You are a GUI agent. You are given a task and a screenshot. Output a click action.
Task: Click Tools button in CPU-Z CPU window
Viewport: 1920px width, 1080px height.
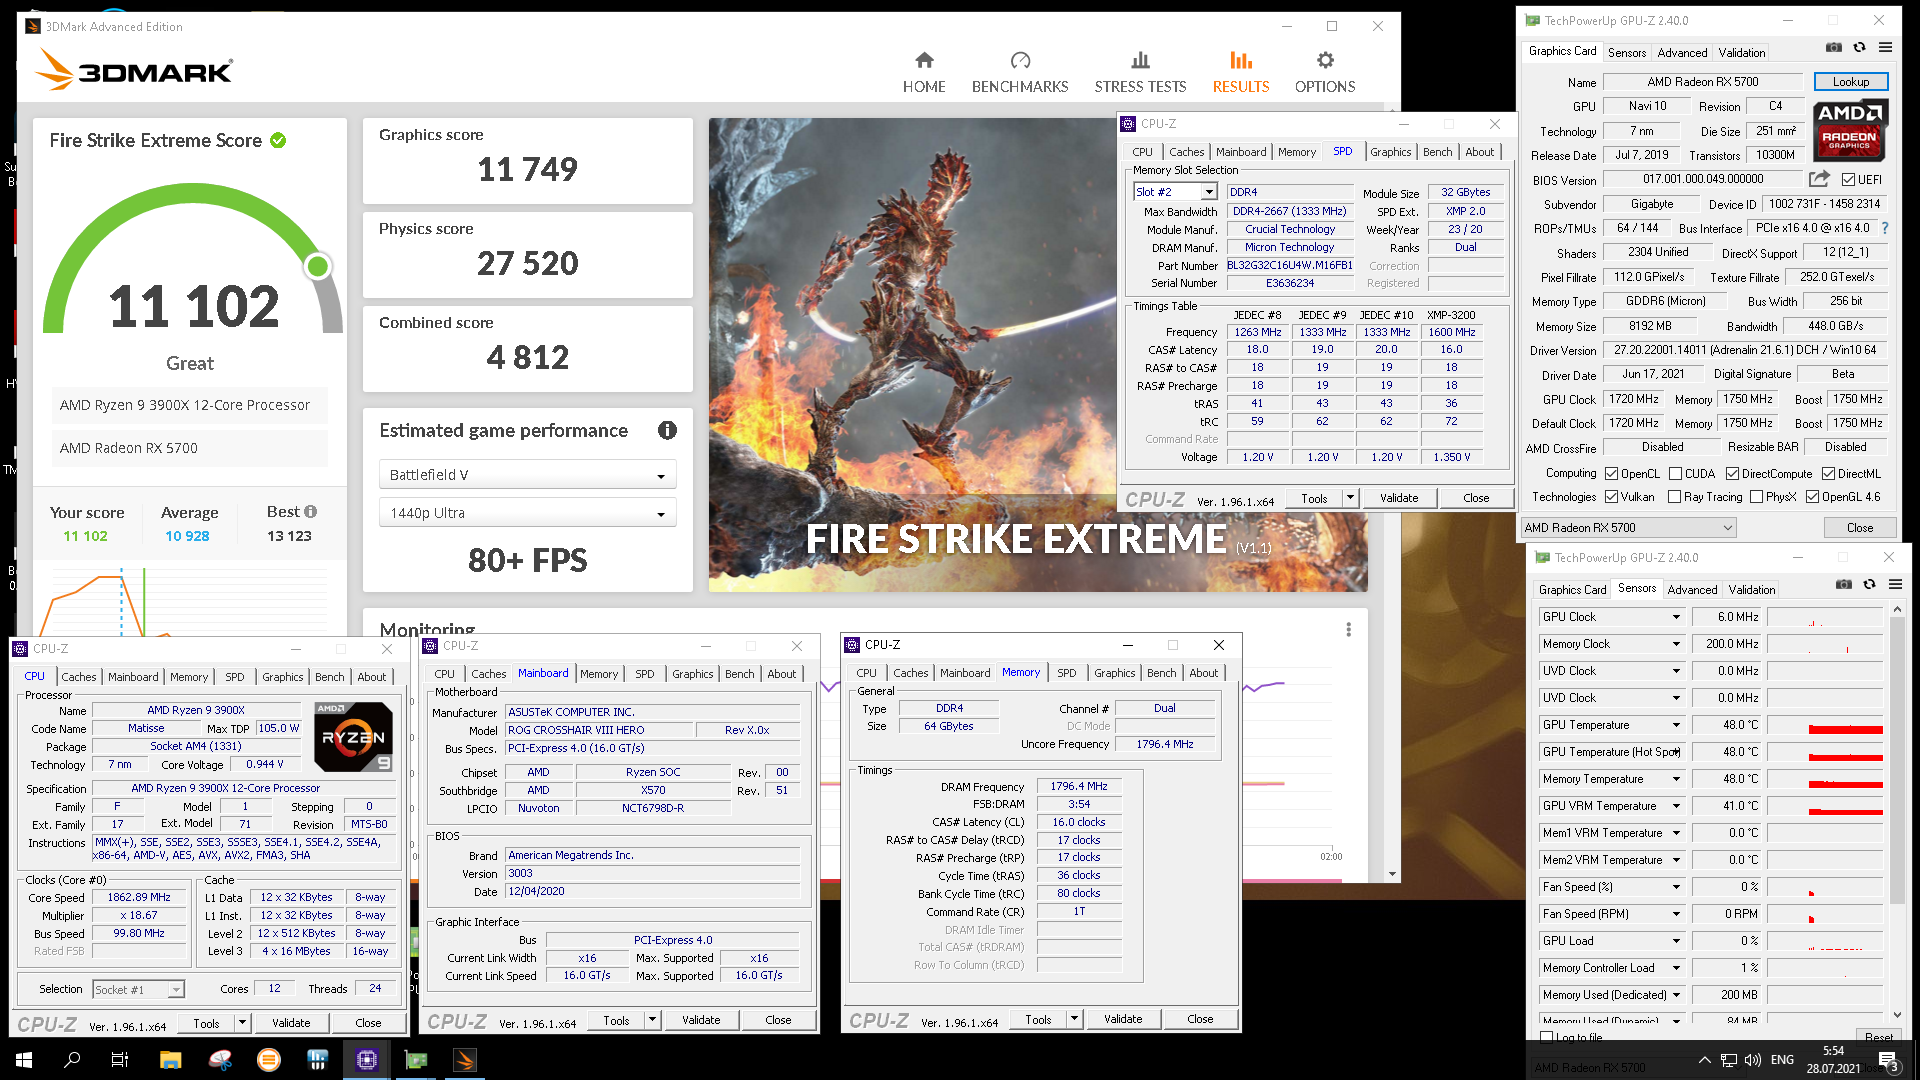click(206, 1023)
